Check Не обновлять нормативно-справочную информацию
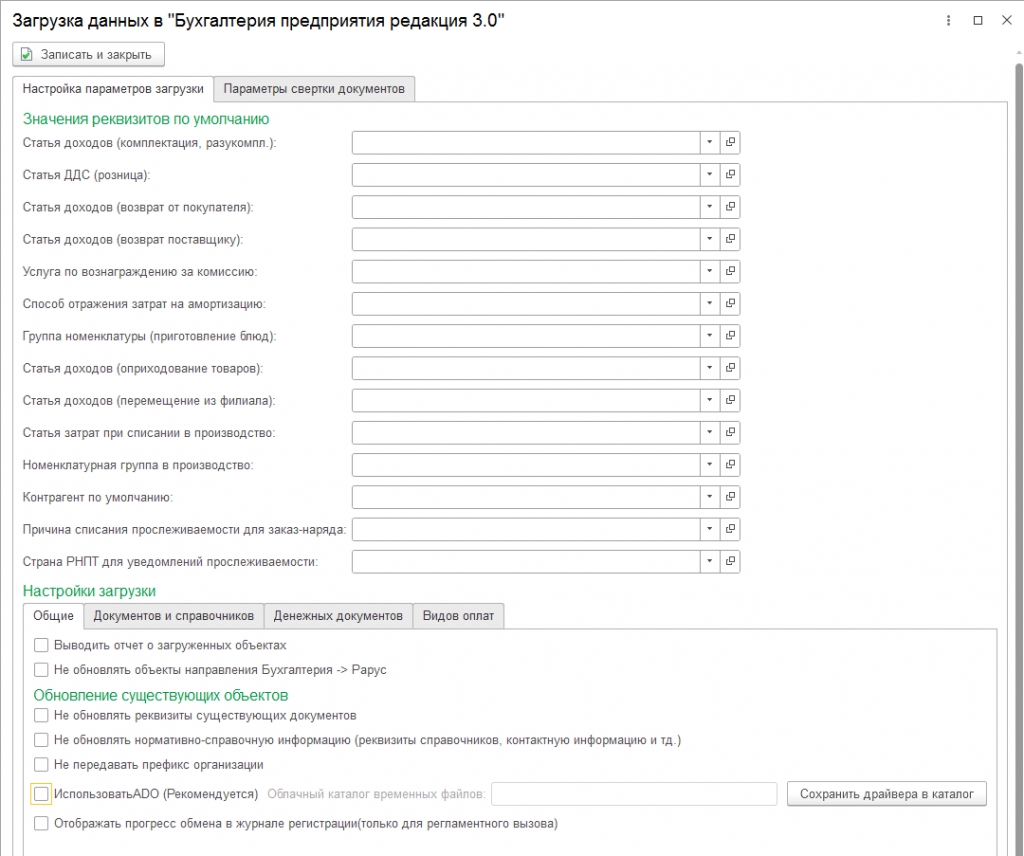This screenshot has width=1024, height=856. click(41, 740)
